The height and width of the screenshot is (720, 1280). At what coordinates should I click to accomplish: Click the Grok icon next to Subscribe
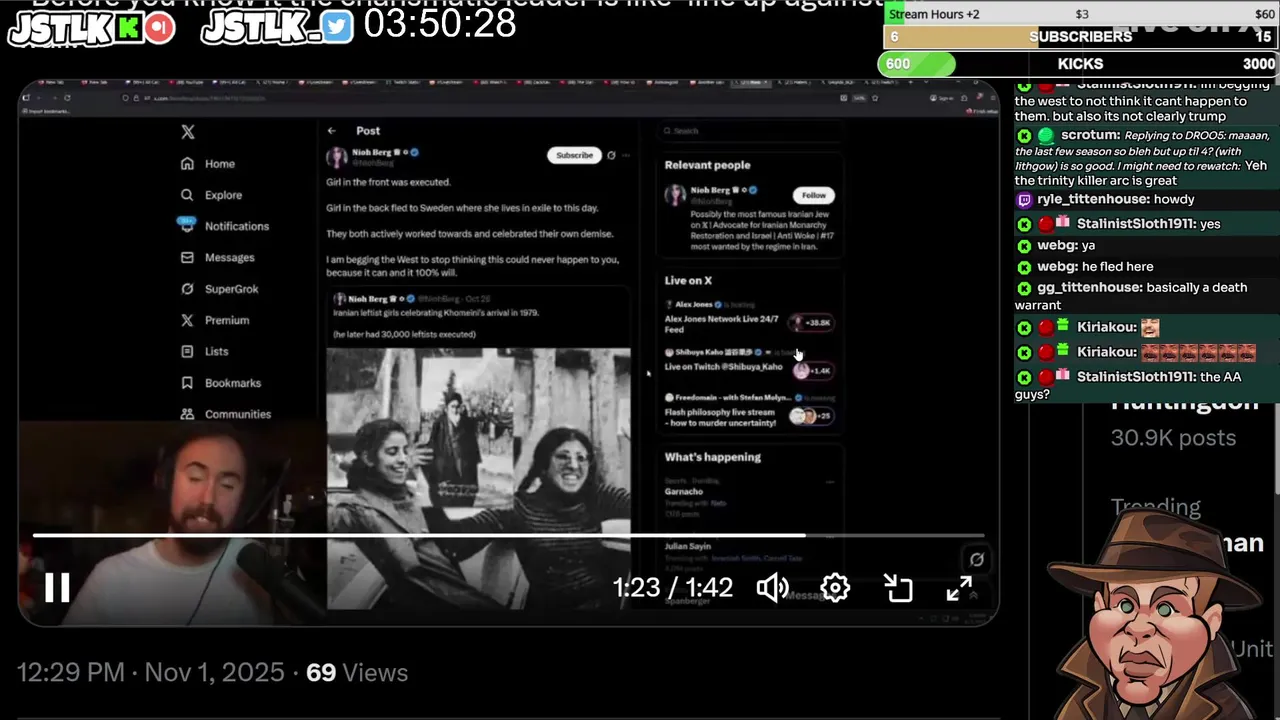click(x=611, y=155)
